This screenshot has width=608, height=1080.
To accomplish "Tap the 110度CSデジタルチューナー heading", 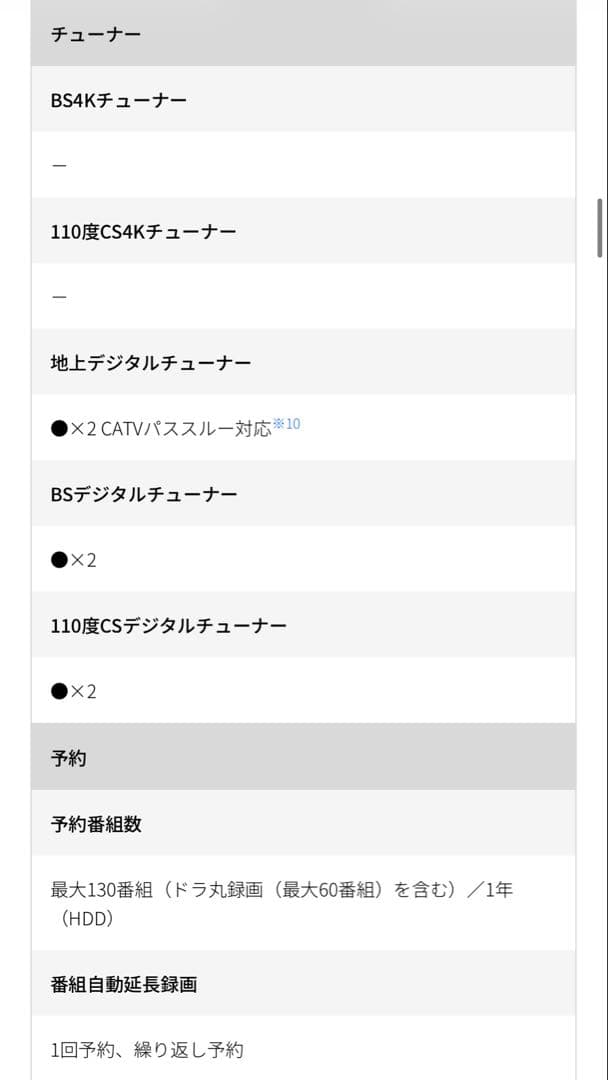I will point(169,626).
